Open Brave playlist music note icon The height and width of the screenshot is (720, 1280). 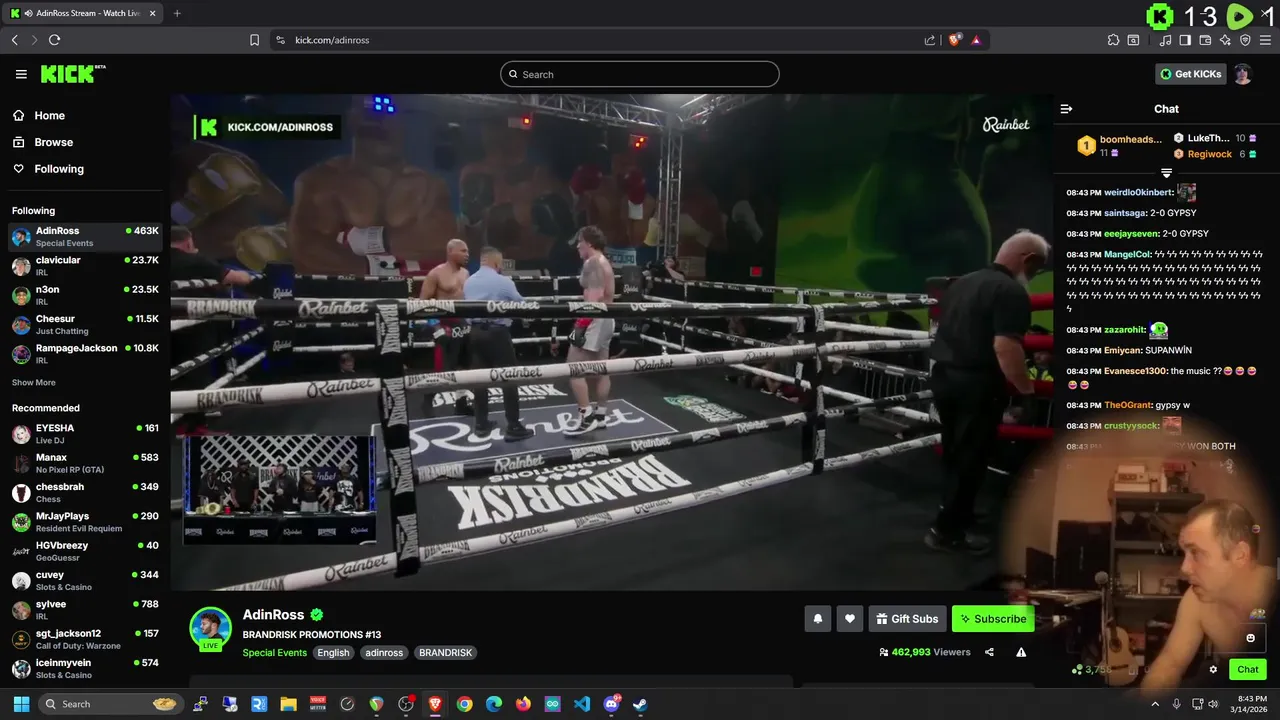pos(1165,40)
